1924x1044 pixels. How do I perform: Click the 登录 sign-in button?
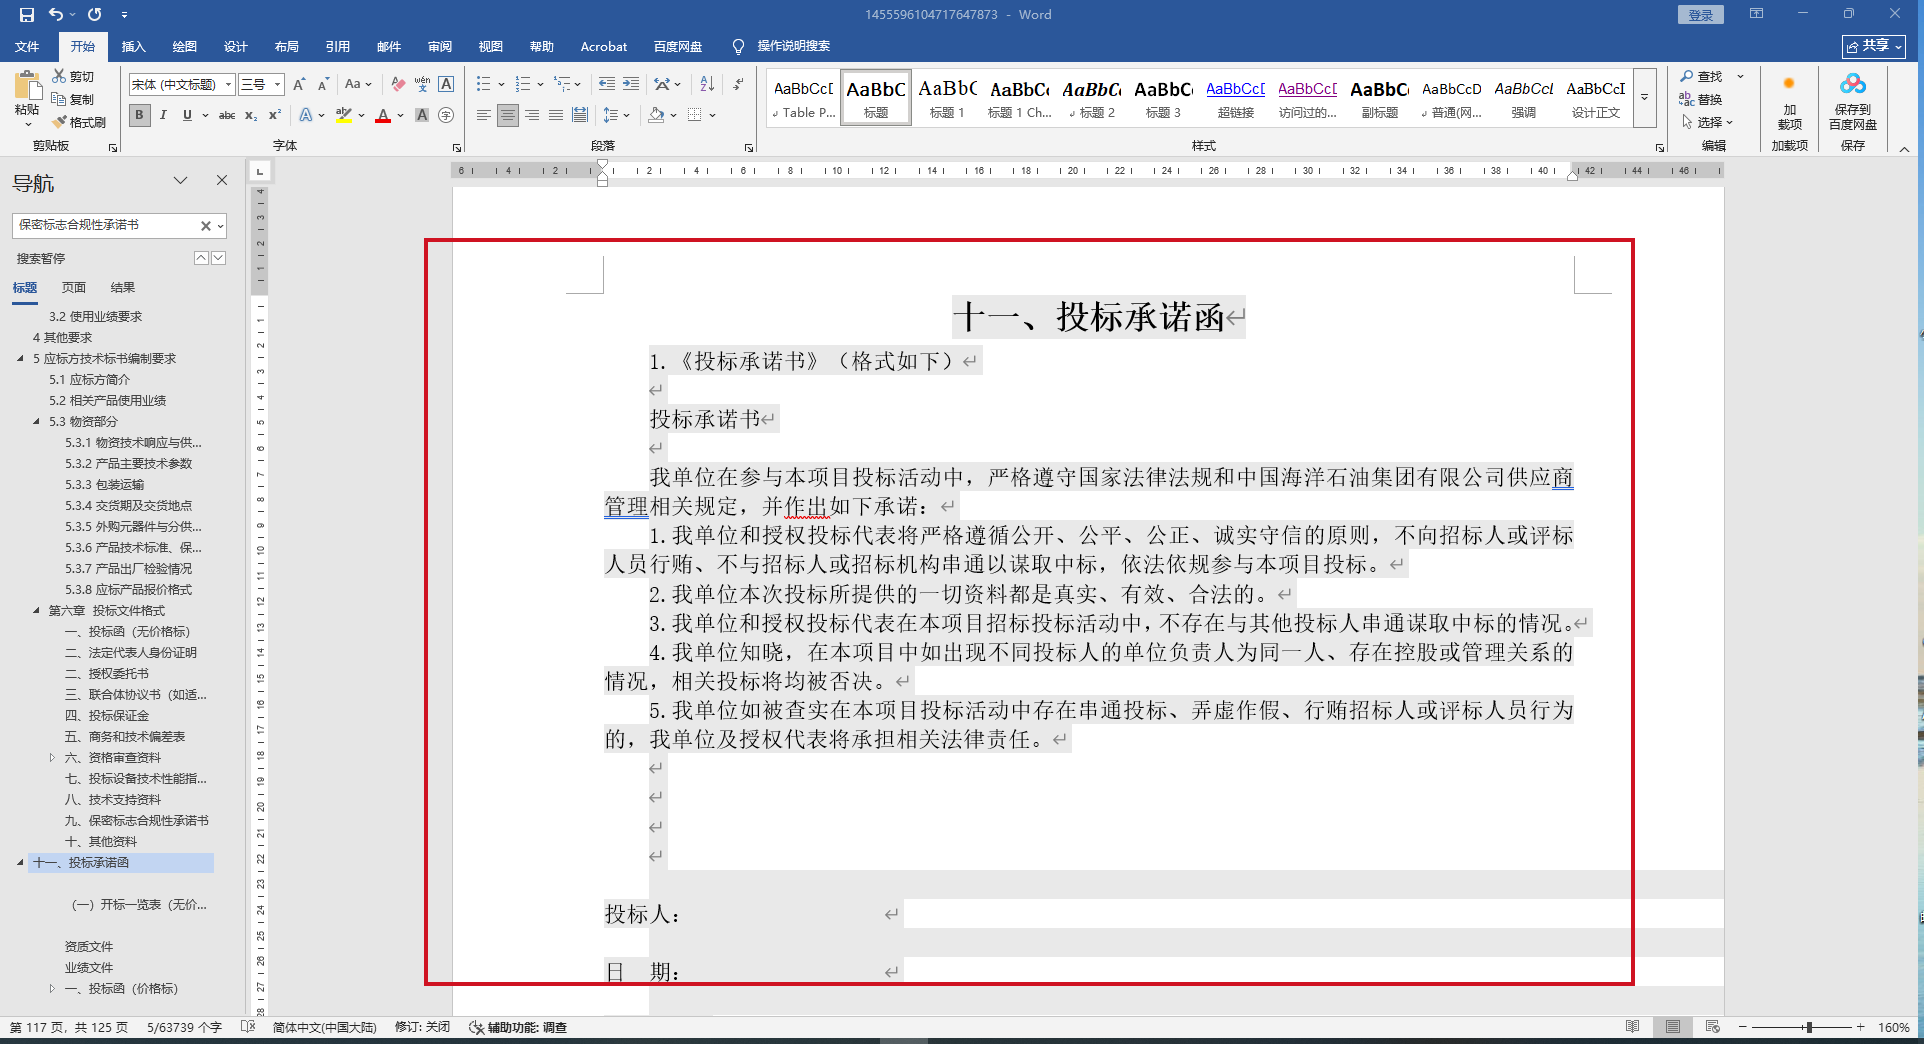[x=1701, y=14]
